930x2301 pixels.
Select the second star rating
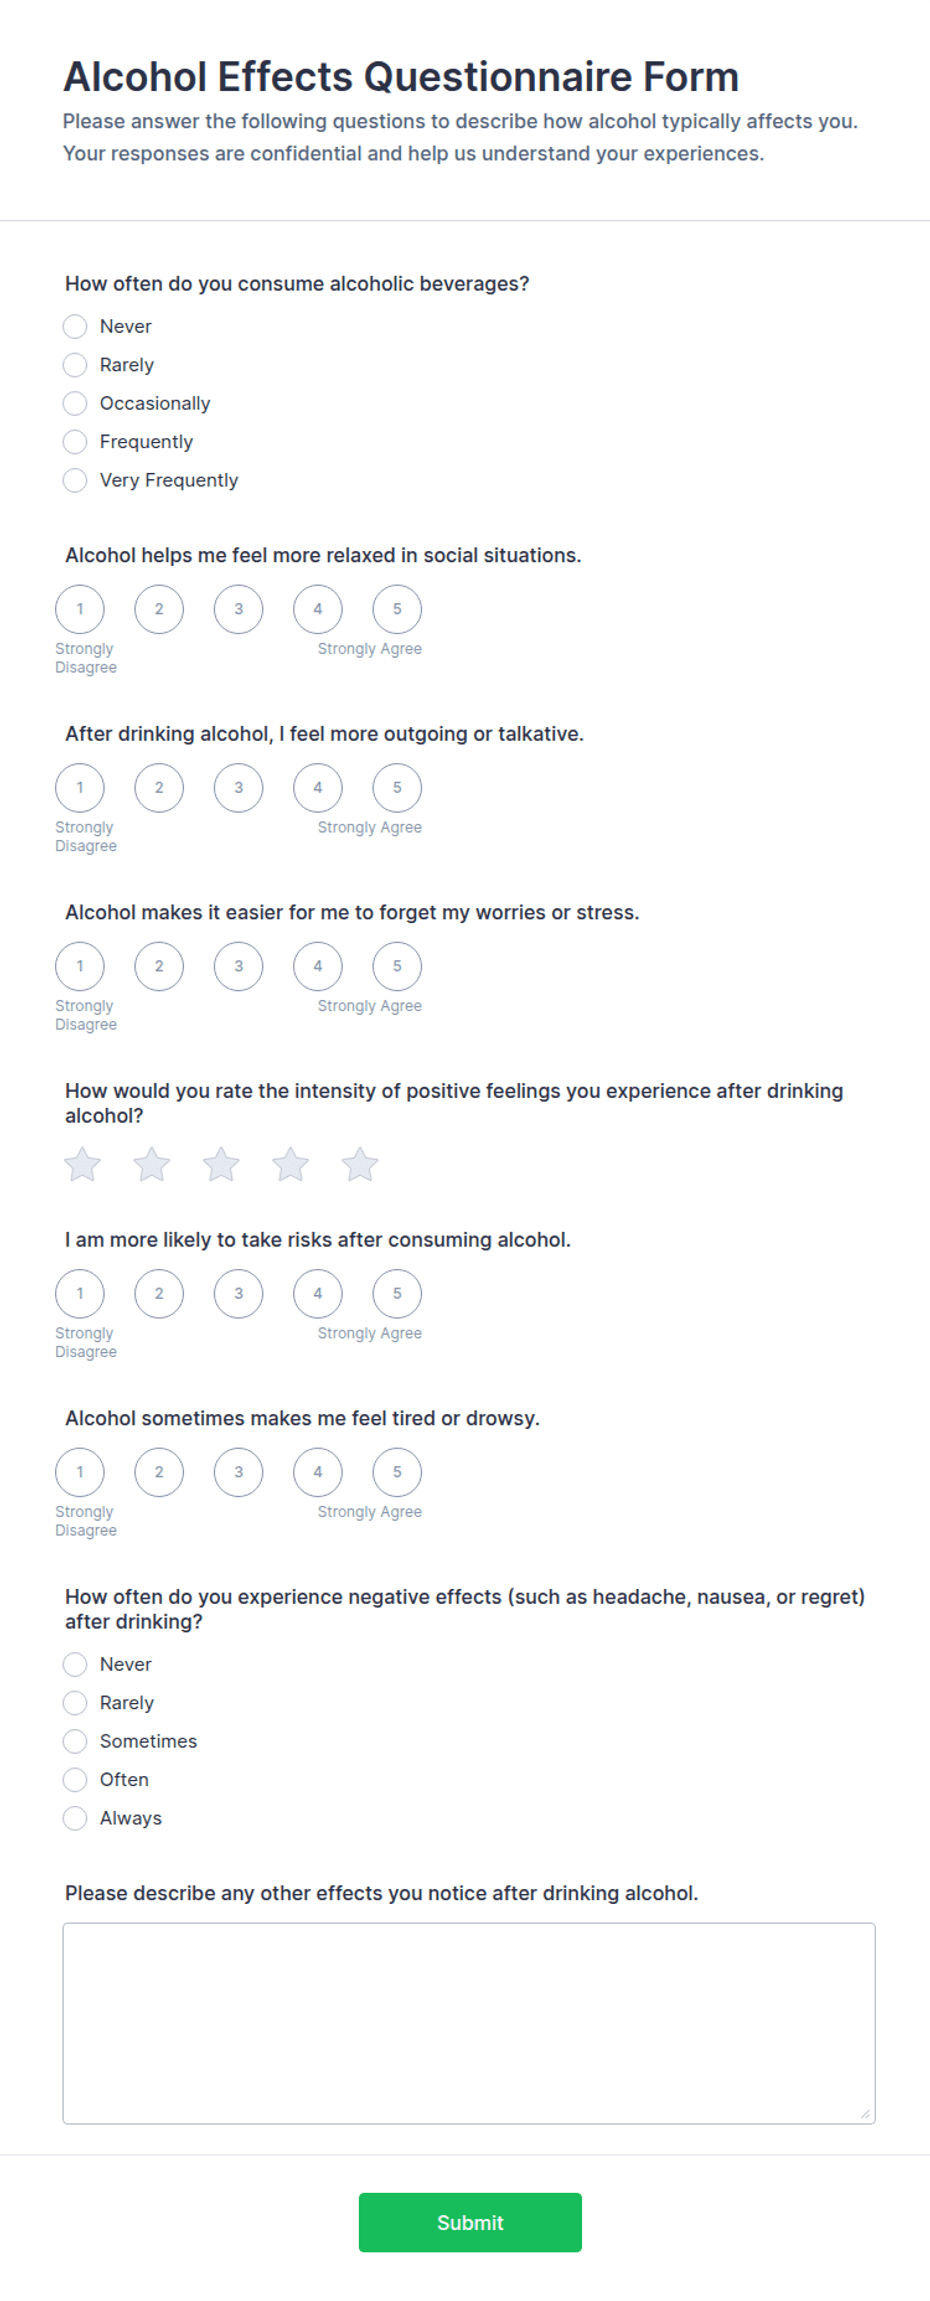(x=152, y=1164)
